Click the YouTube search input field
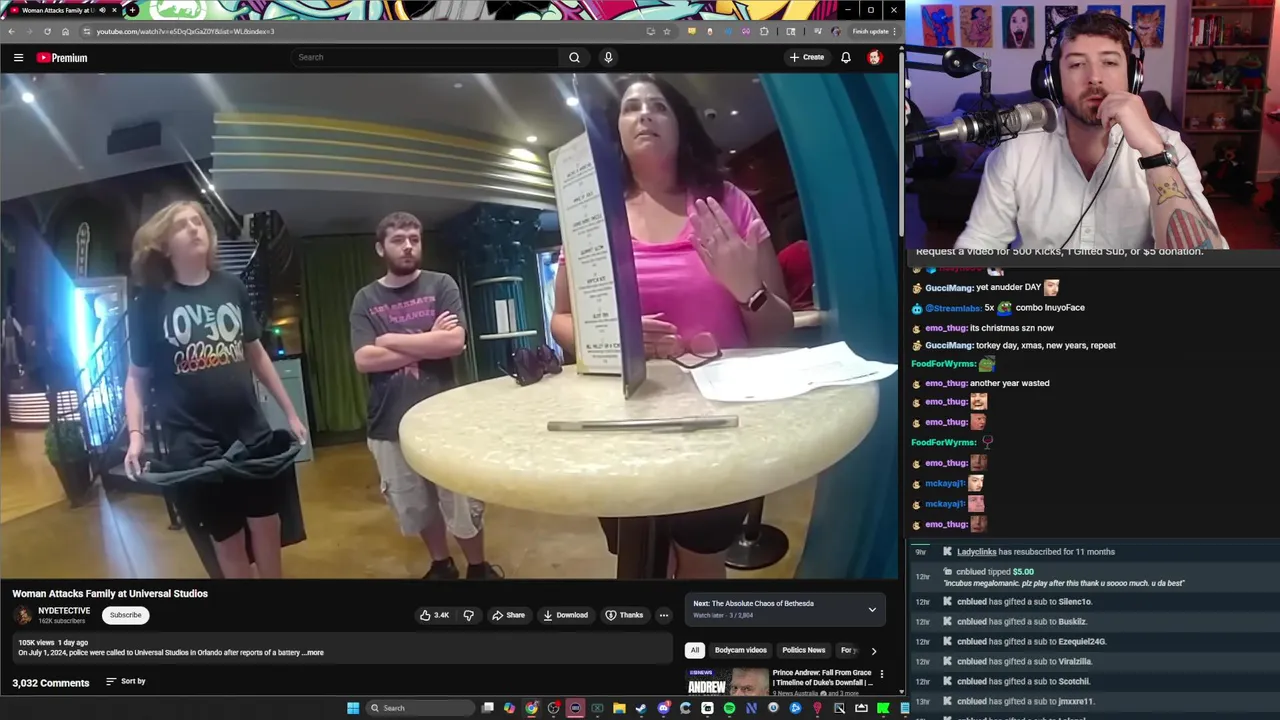This screenshot has height=720, width=1280. 425,57
